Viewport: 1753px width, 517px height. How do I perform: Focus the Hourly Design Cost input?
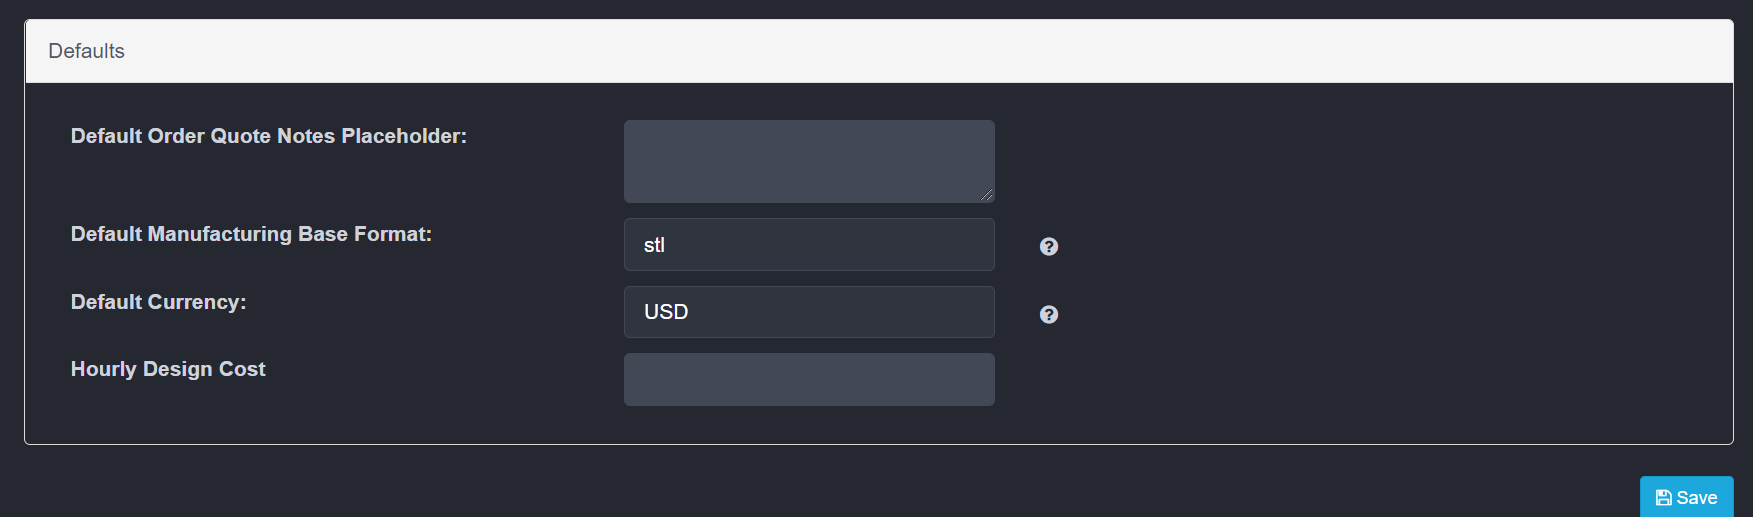[808, 379]
